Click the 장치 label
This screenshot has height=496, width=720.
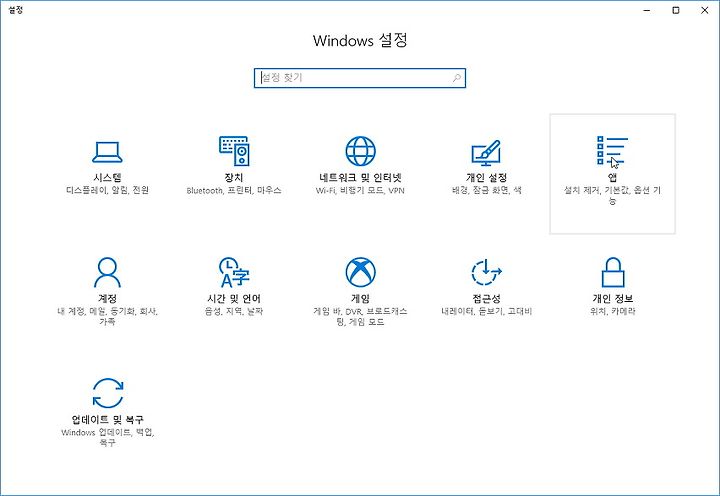pyautogui.click(x=234, y=177)
